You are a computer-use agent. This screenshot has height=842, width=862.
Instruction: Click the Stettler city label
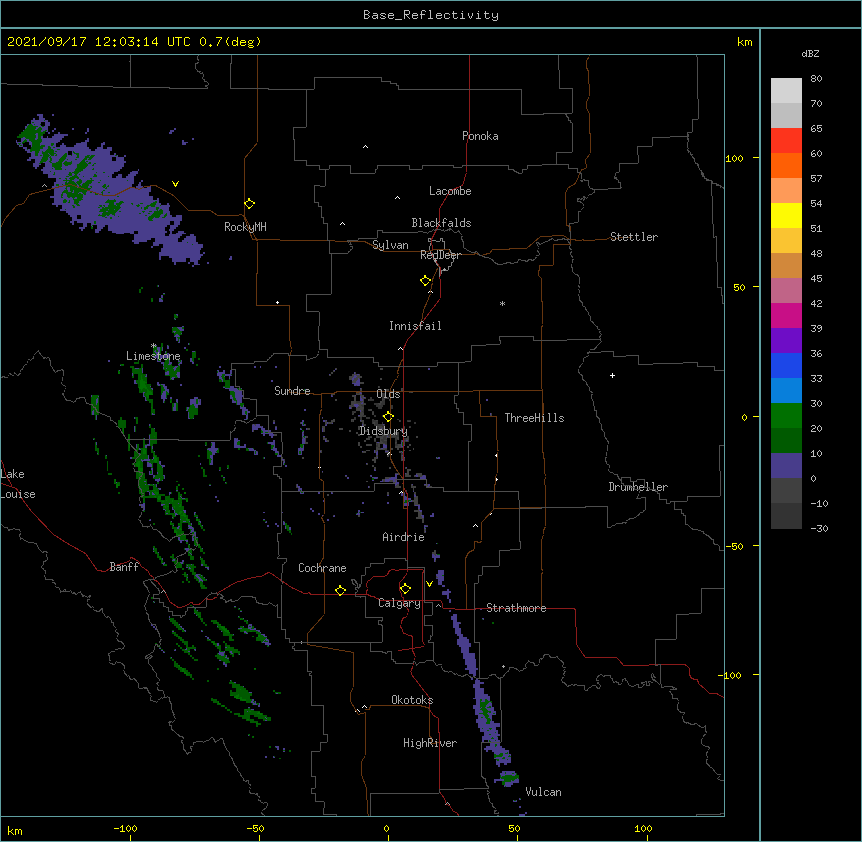point(634,237)
